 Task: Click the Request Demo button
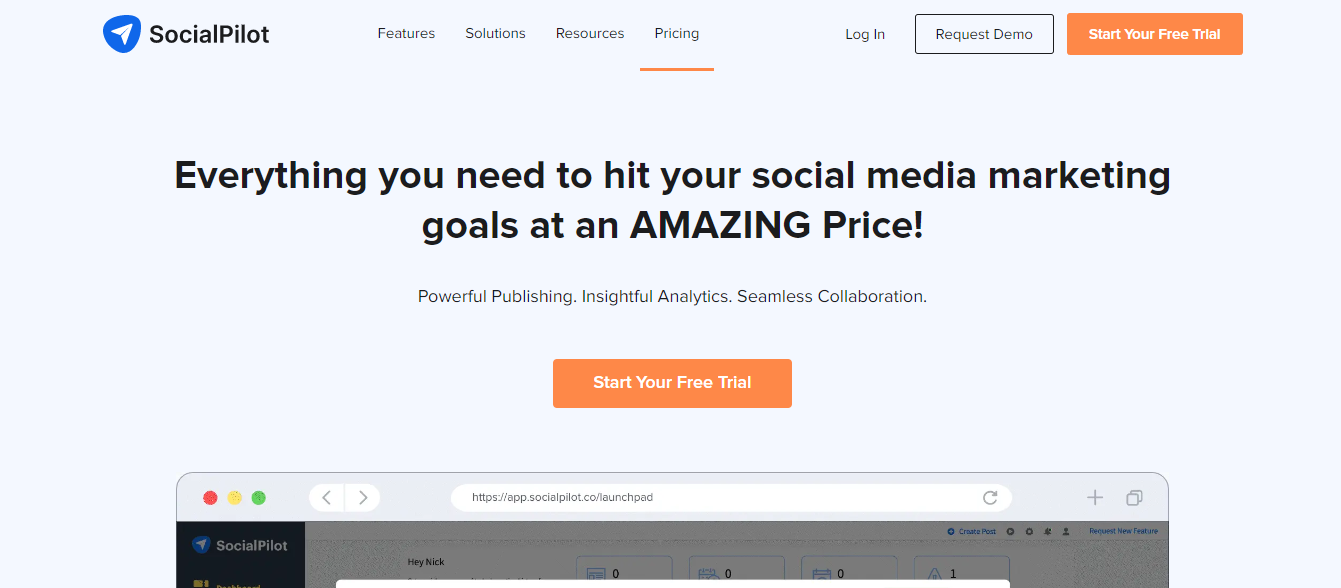(983, 33)
